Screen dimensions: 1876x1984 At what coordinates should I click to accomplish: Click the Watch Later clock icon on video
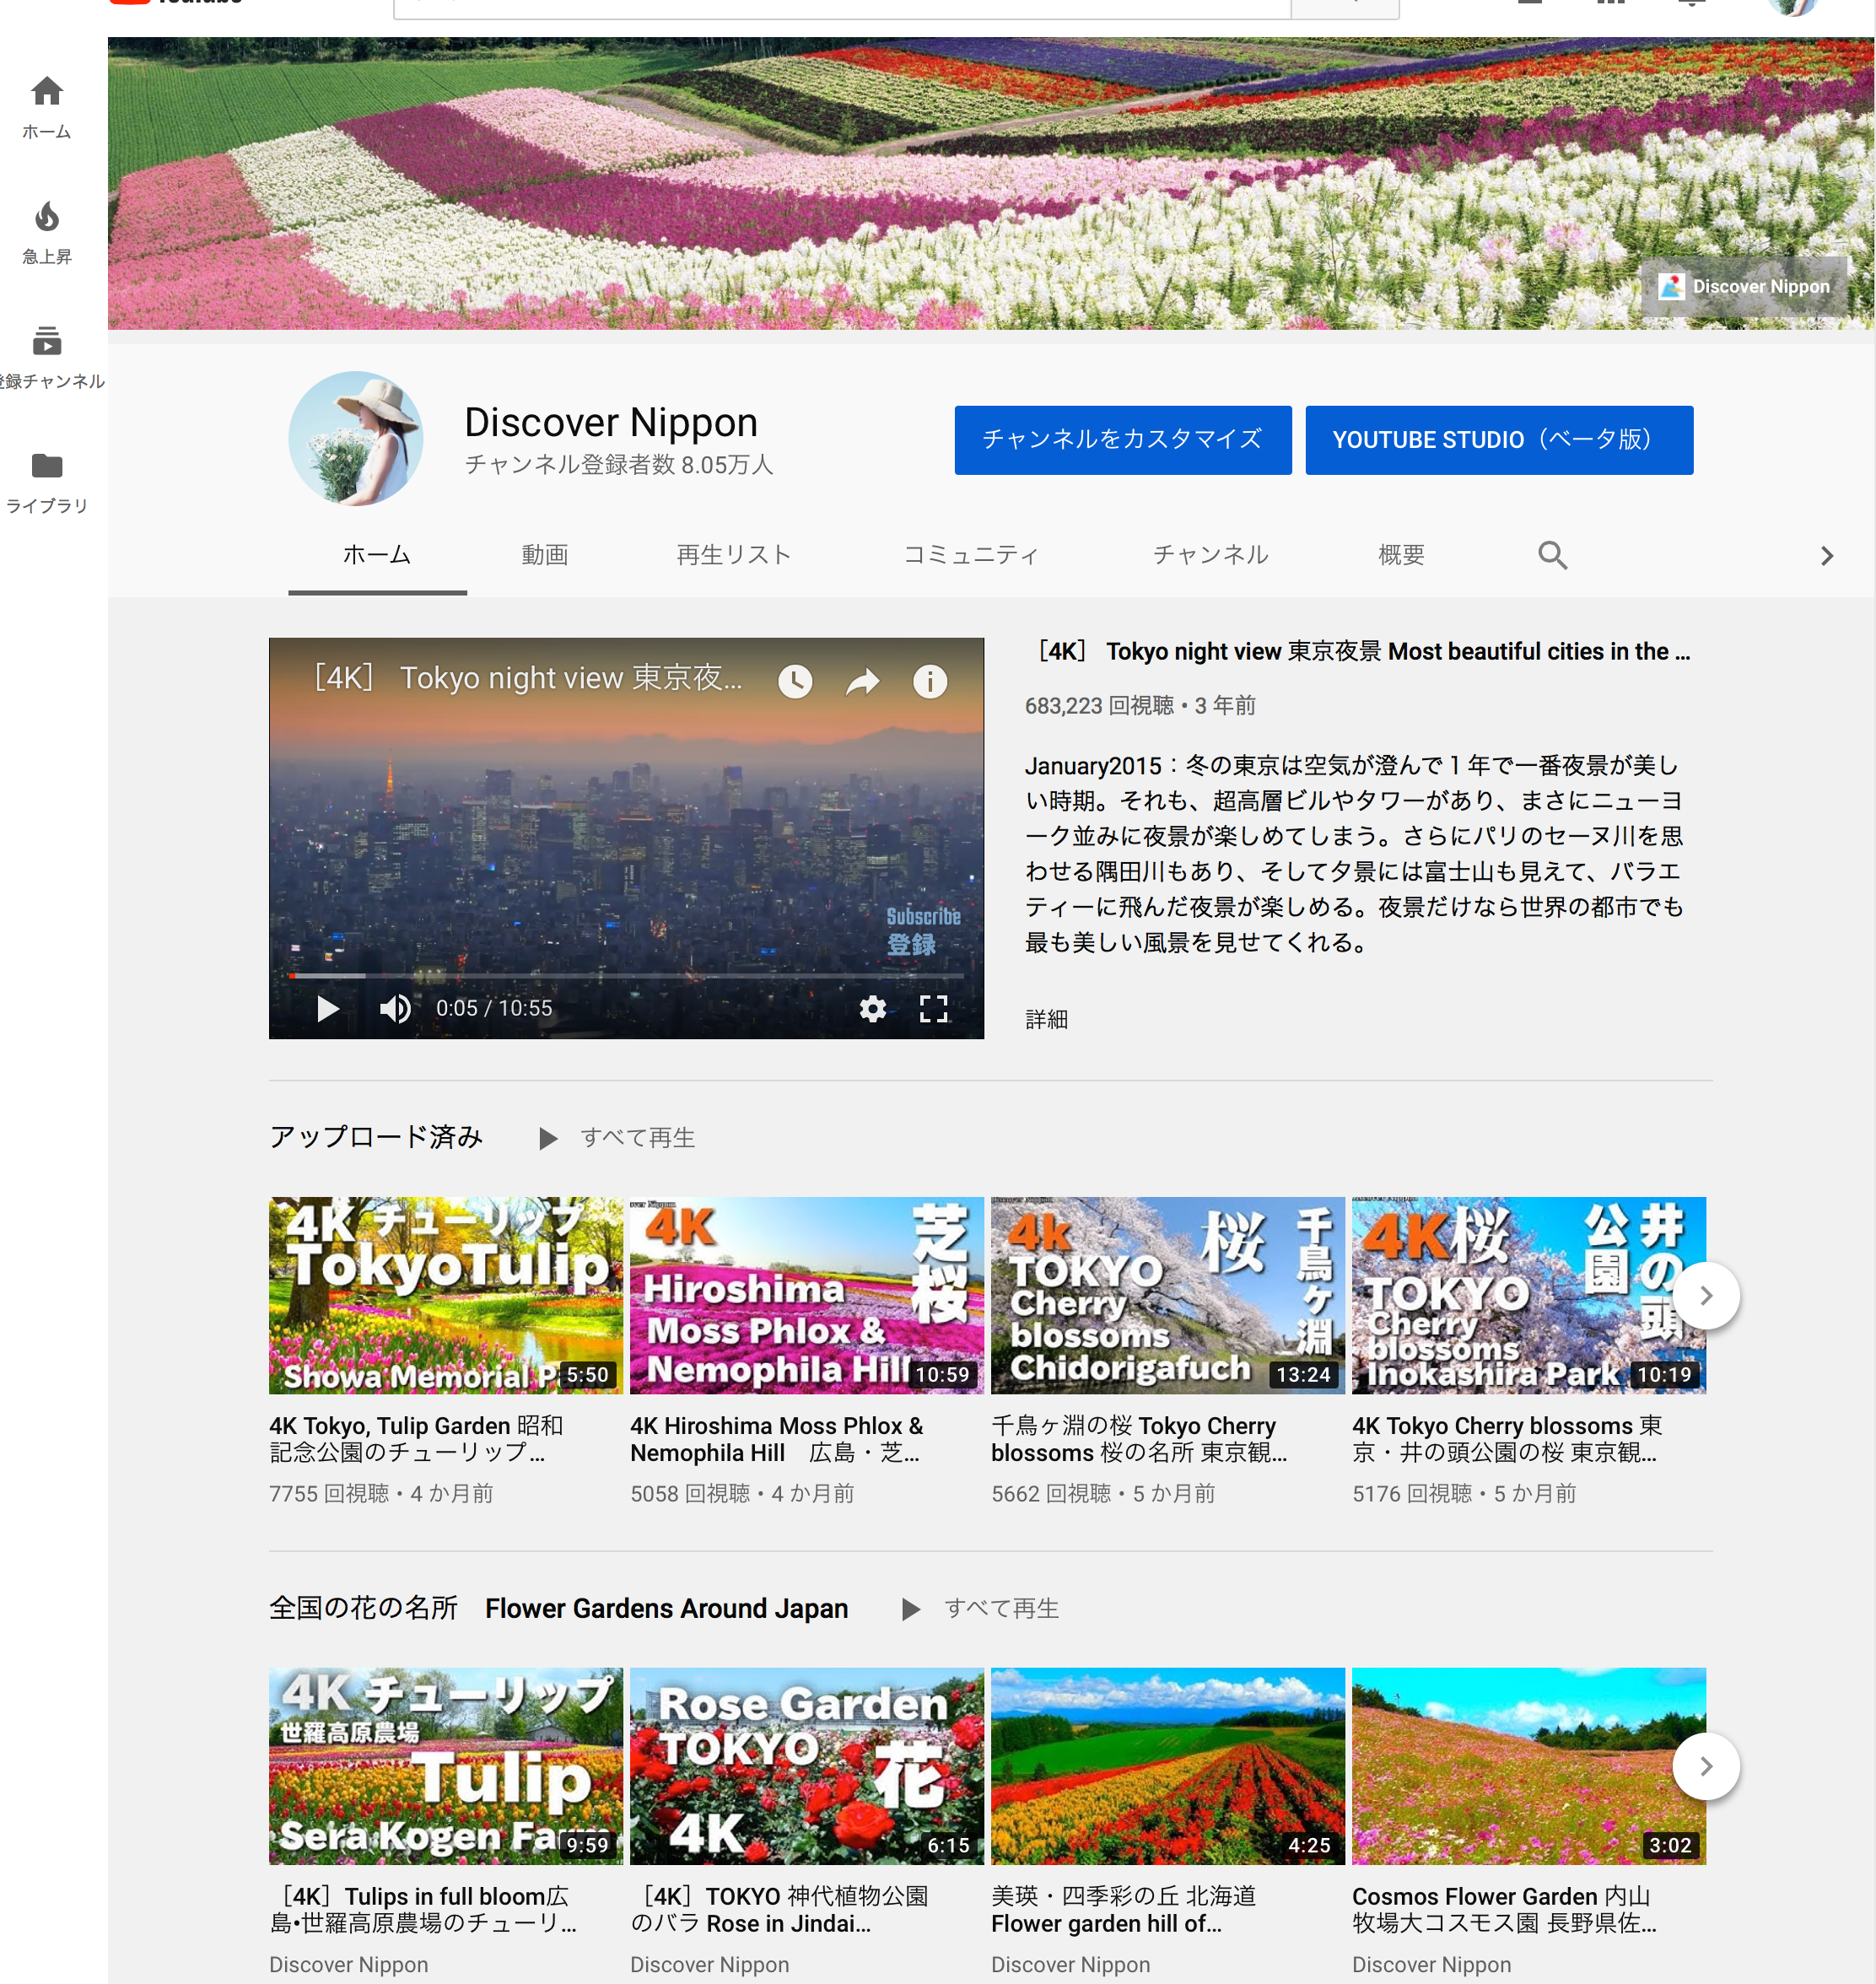[x=795, y=681]
